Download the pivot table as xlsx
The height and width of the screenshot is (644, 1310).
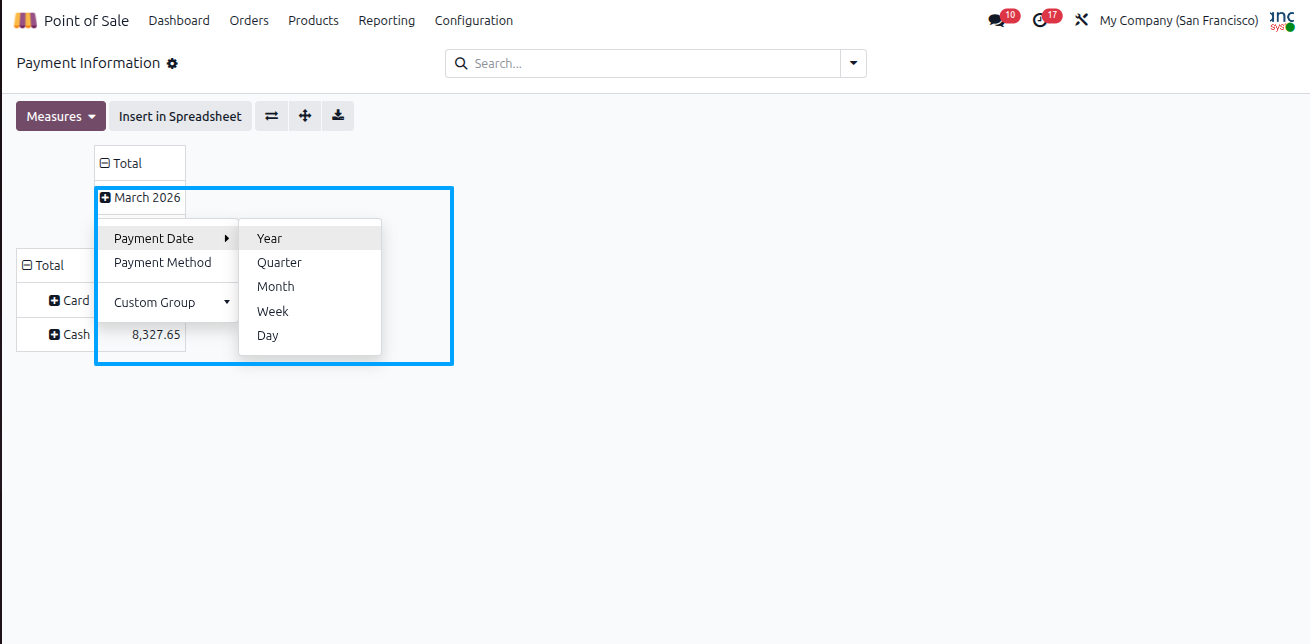tap(338, 116)
